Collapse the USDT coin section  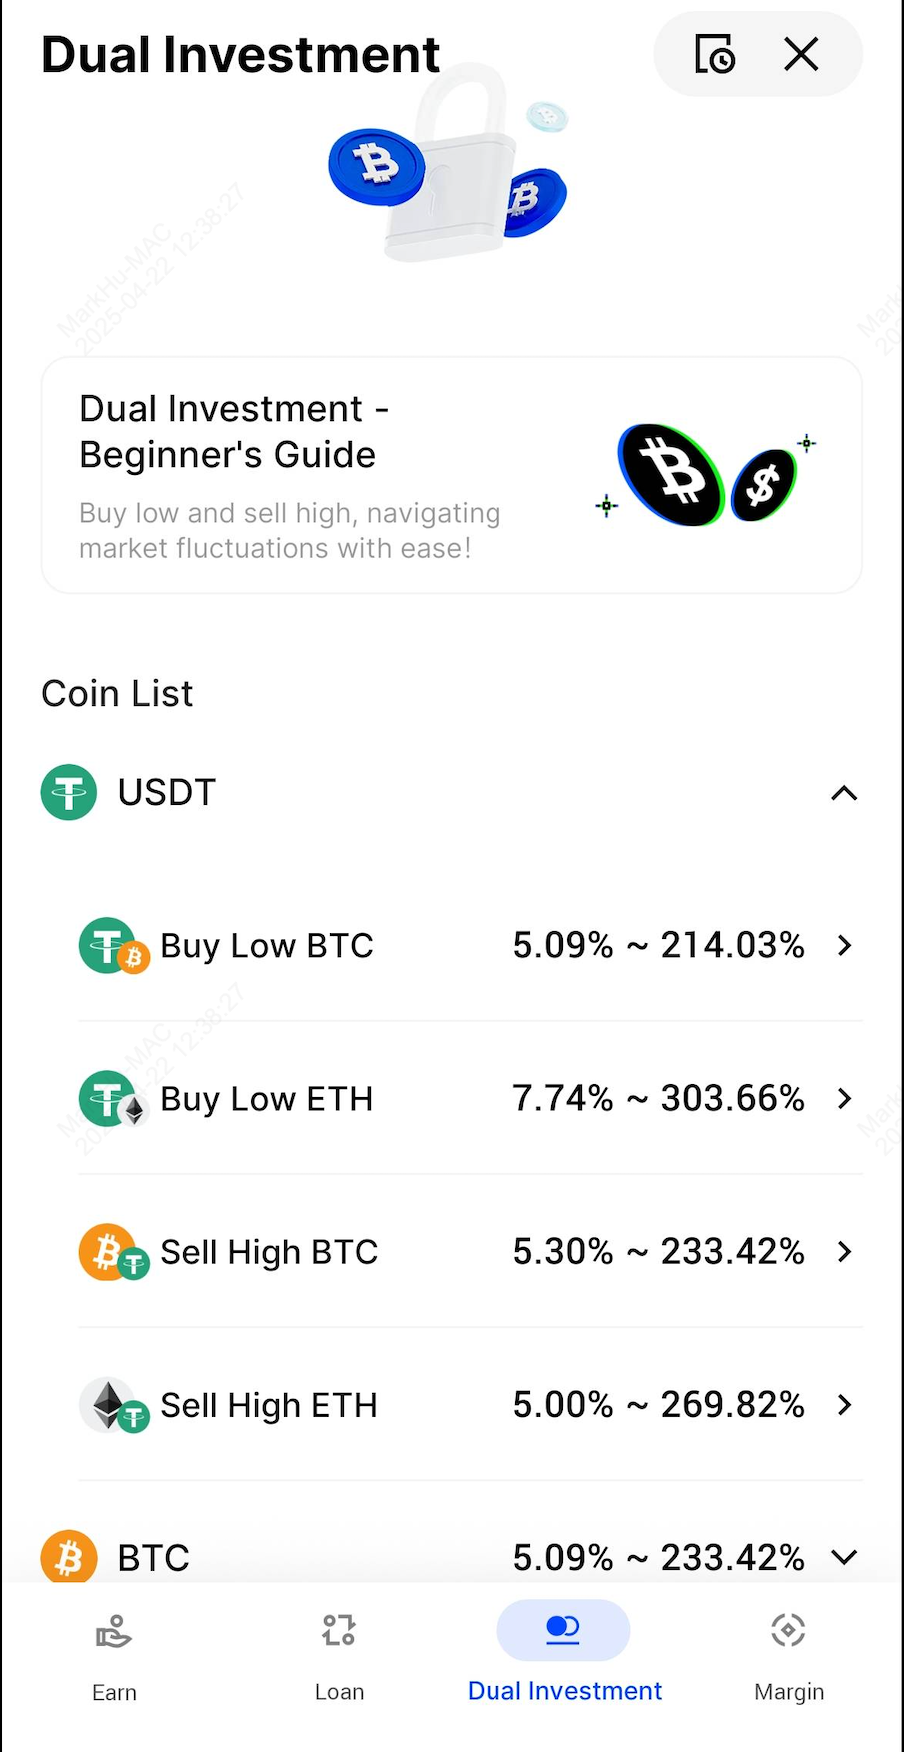pos(844,793)
